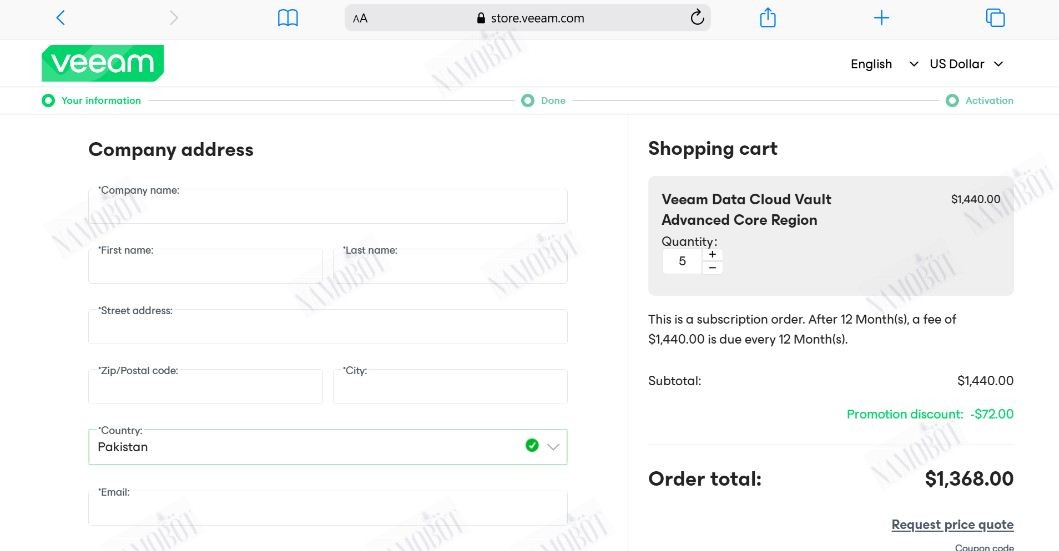
Task: Click the Veeam logo
Action: [x=103, y=63]
